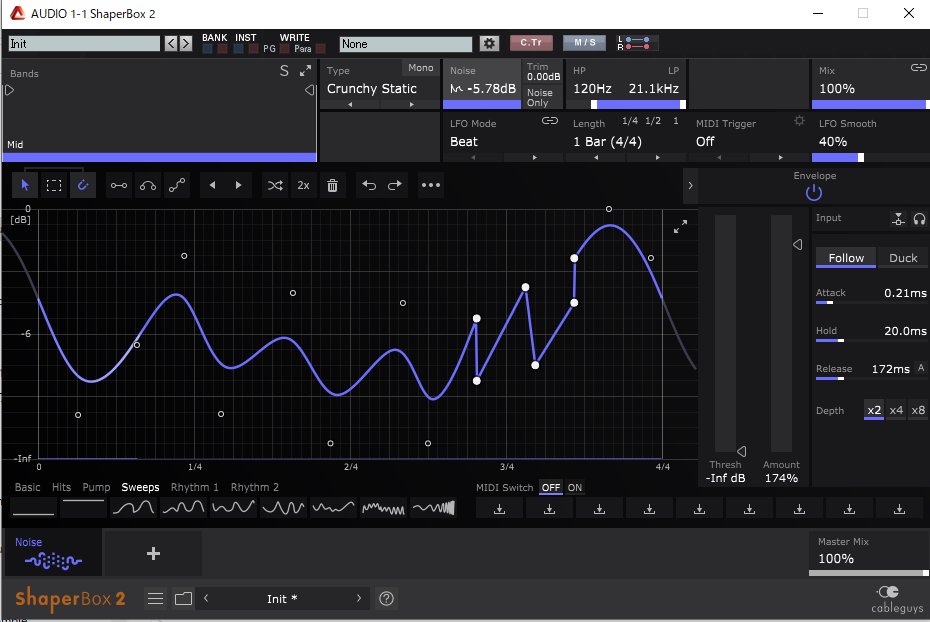Shift the wave left in toolbar
The height and width of the screenshot is (622, 930).
click(x=212, y=186)
